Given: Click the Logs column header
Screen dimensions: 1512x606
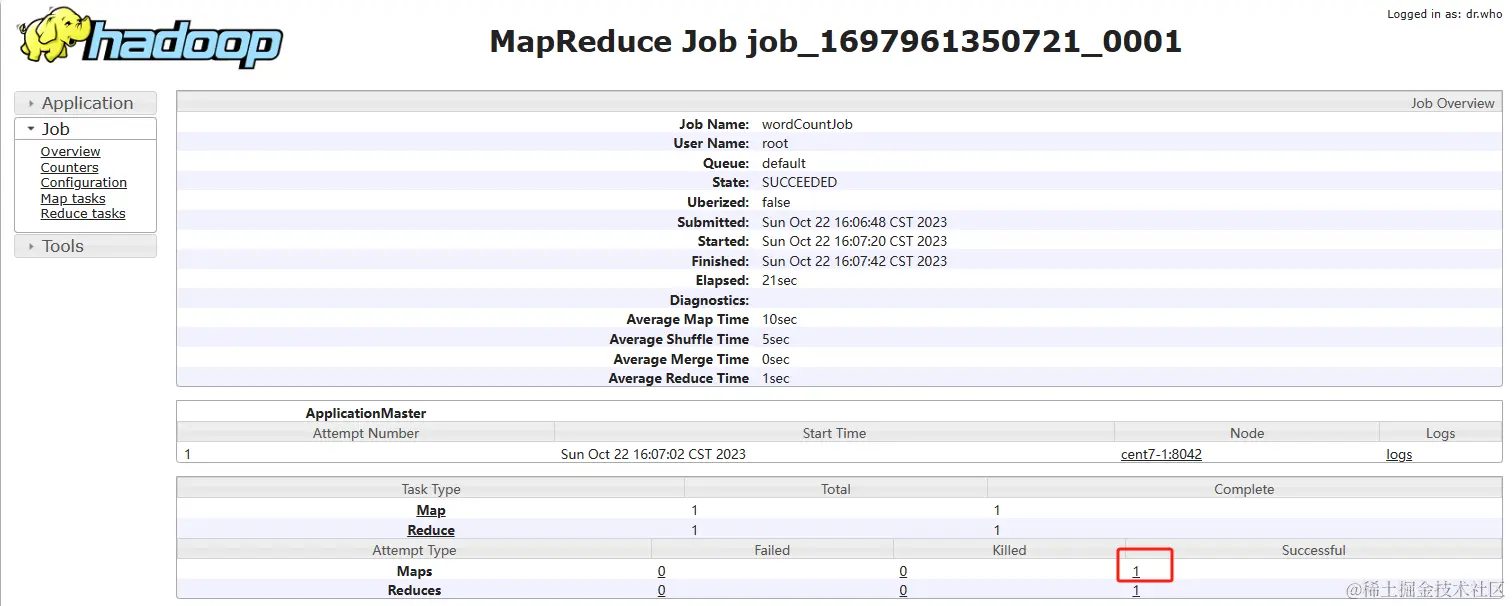Looking at the screenshot, I should tap(1440, 433).
